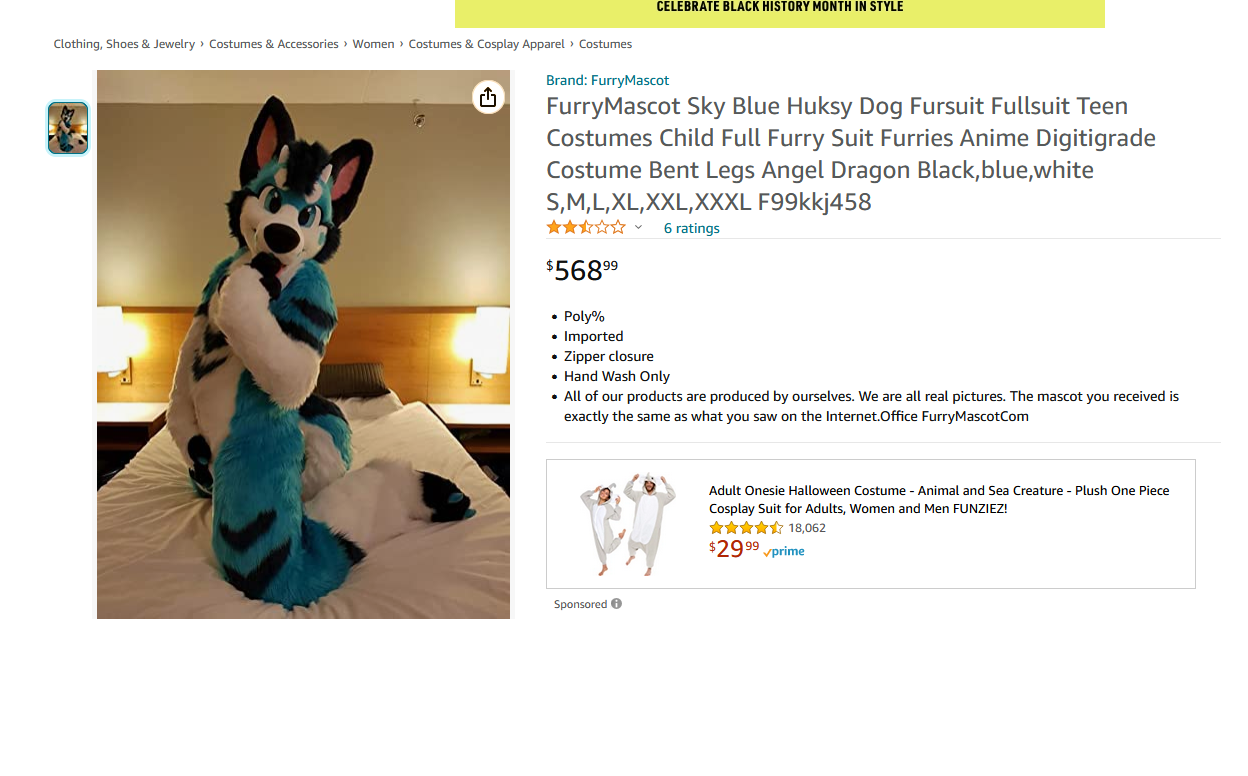
Task: Select the Women breadcrumb
Action: [x=373, y=44]
